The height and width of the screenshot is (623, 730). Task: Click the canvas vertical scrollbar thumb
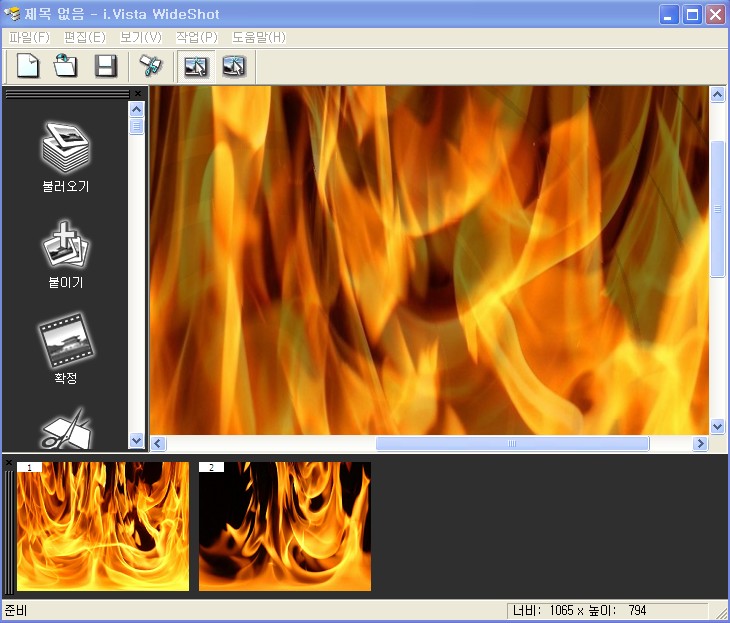click(717, 209)
